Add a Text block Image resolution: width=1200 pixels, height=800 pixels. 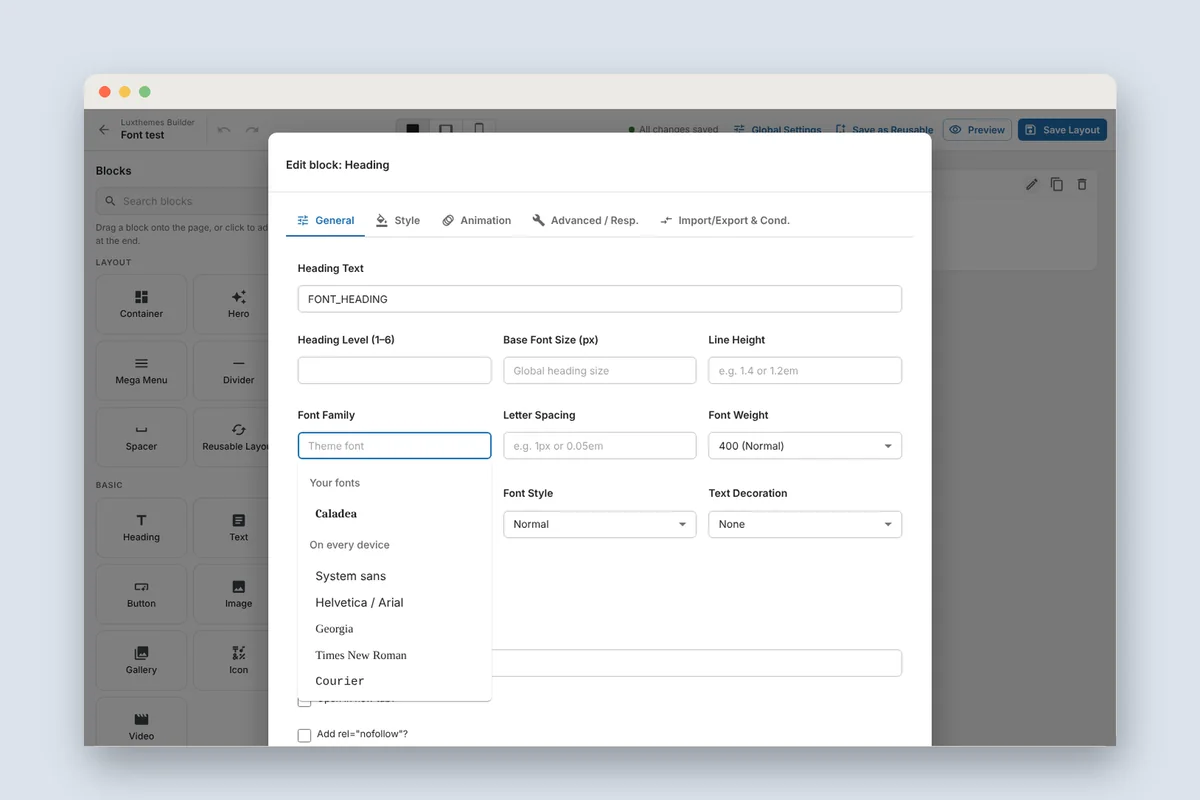[x=231, y=528]
